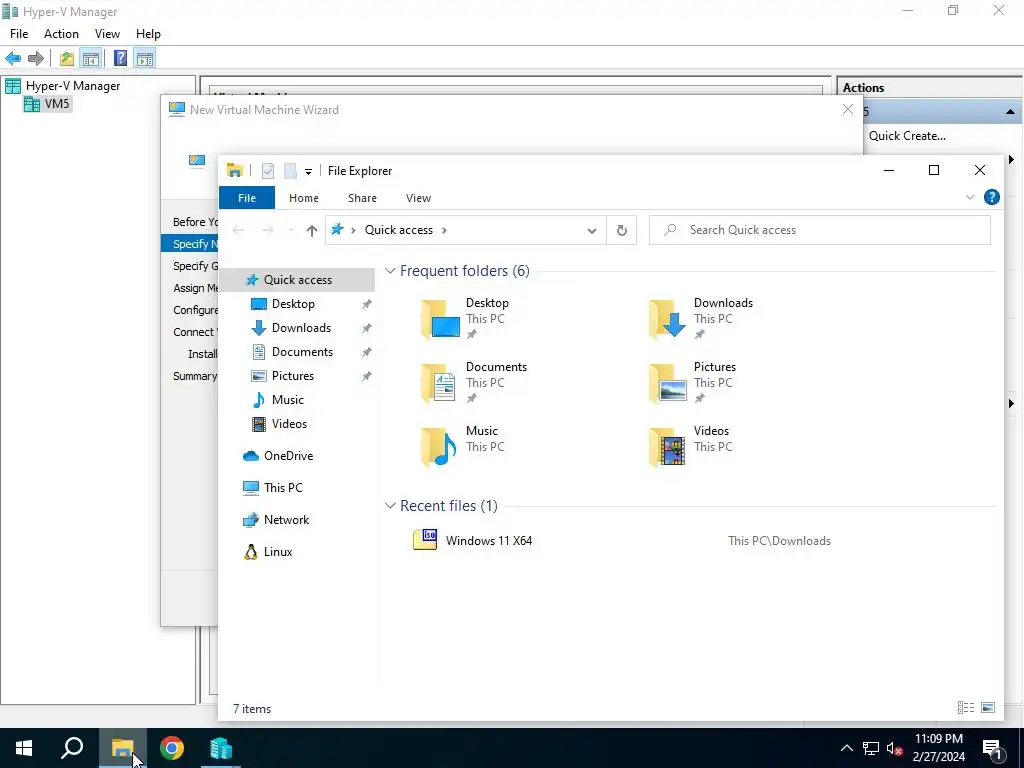Show hidden system tray icons chevron
This screenshot has width=1024, height=768.
pos(846,748)
